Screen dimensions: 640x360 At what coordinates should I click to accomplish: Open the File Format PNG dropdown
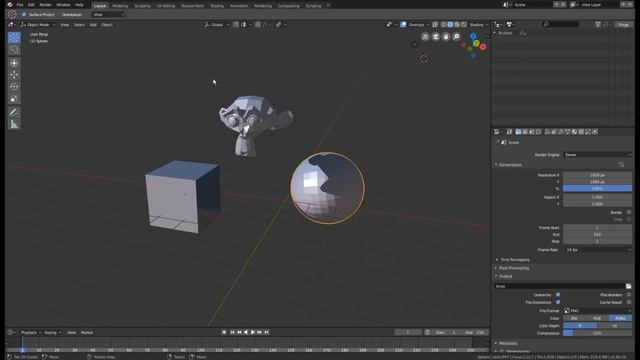pos(598,311)
